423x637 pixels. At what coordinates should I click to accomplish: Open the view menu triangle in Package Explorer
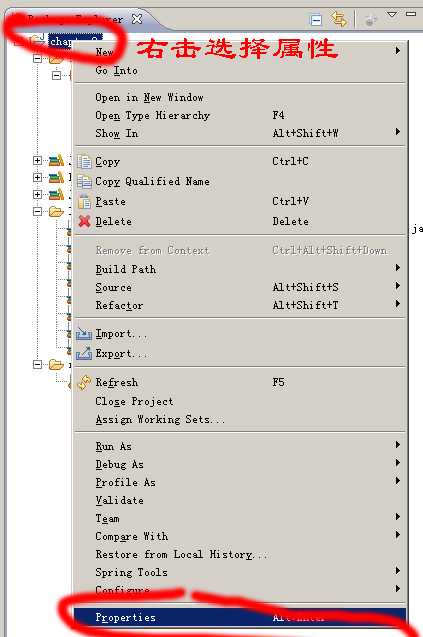tap(392, 15)
